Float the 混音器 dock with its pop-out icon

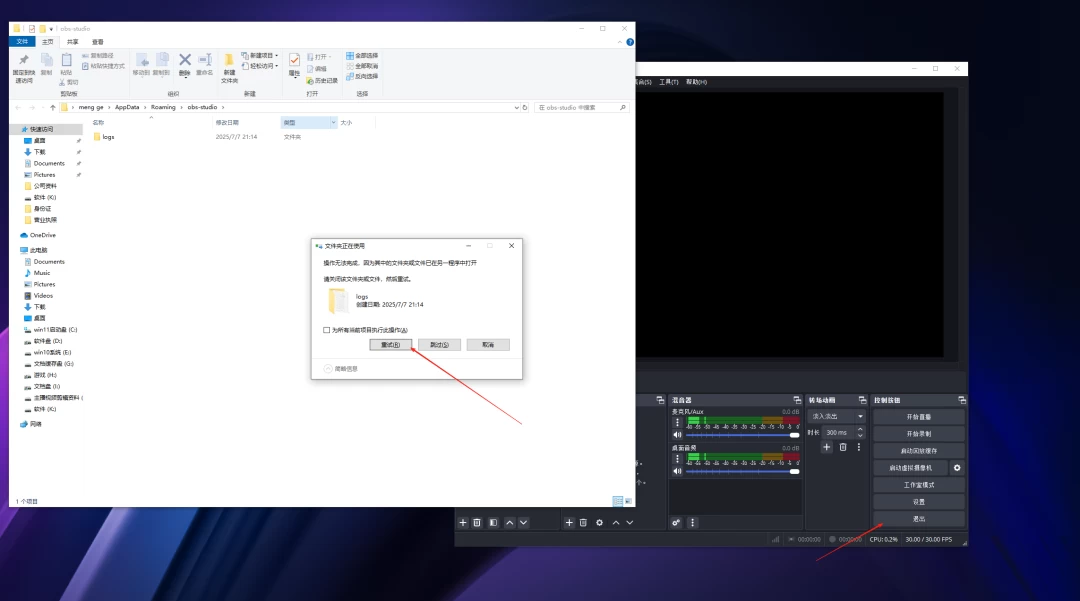(797, 400)
